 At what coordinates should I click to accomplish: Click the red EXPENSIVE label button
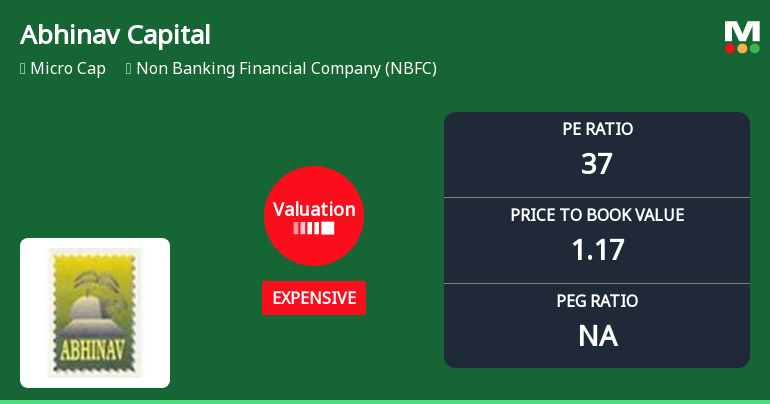[314, 298]
